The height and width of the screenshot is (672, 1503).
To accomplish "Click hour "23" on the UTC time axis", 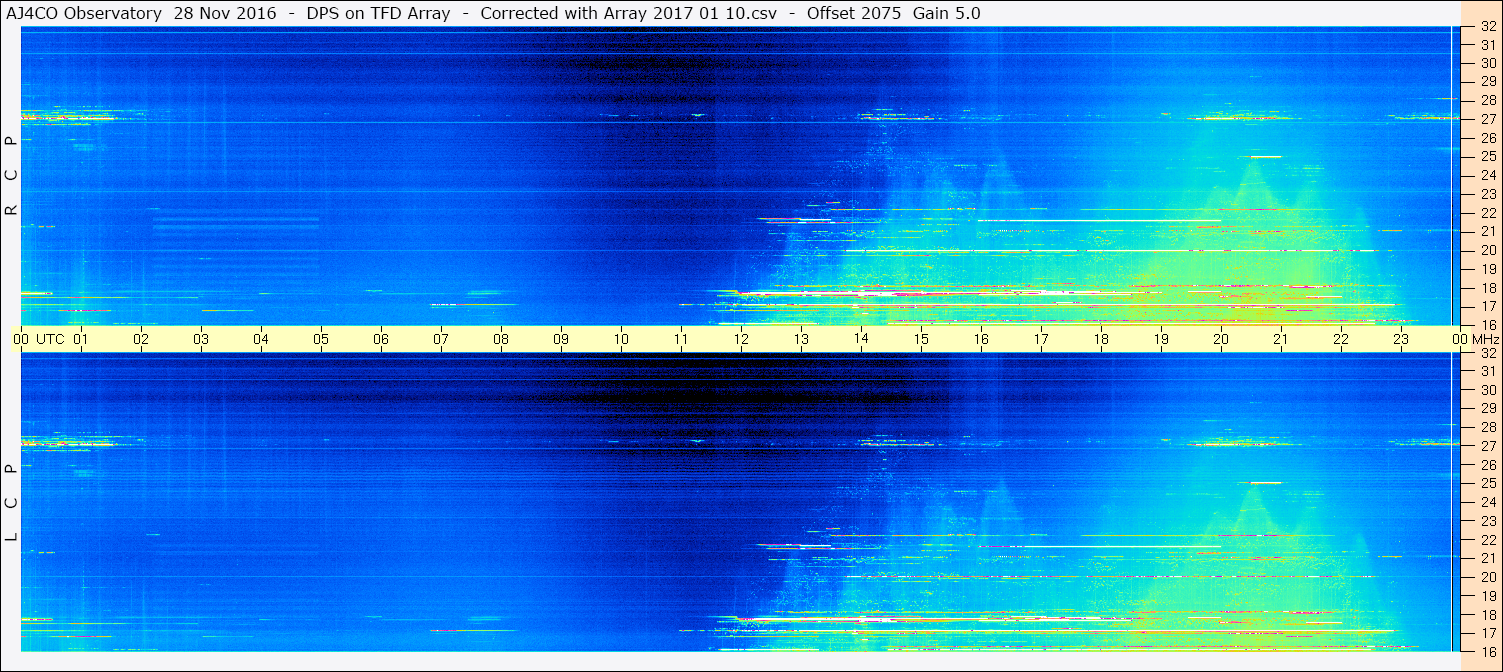I will coord(1401,339).
